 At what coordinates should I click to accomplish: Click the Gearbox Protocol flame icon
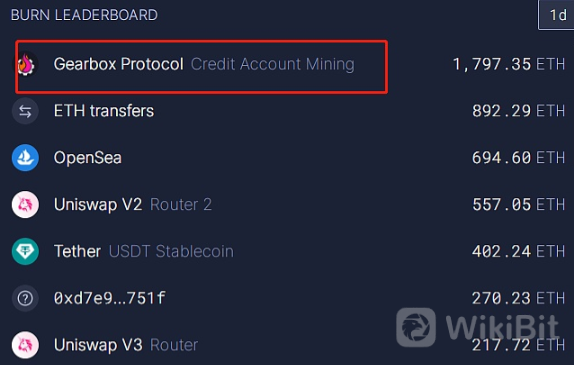tap(26, 64)
